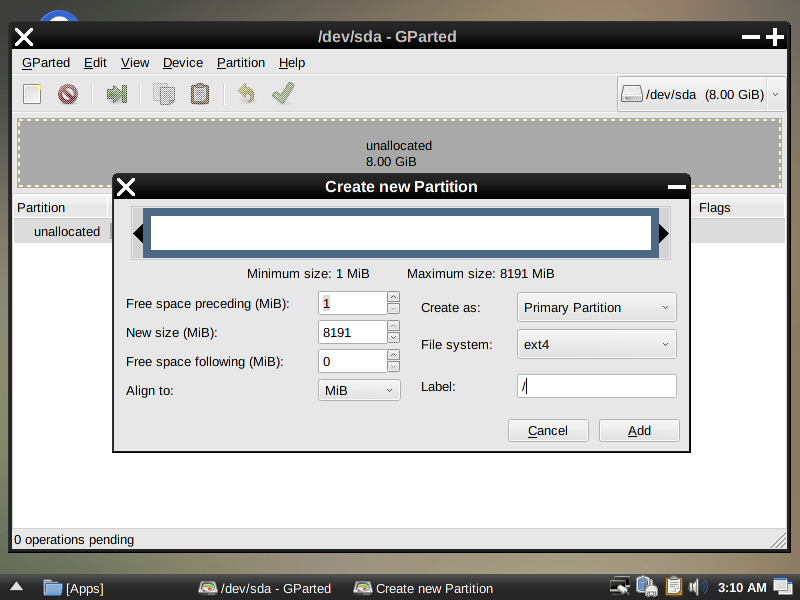Click the Copy partition toolbar icon
Image resolution: width=800 pixels, height=600 pixels.
coord(164,94)
